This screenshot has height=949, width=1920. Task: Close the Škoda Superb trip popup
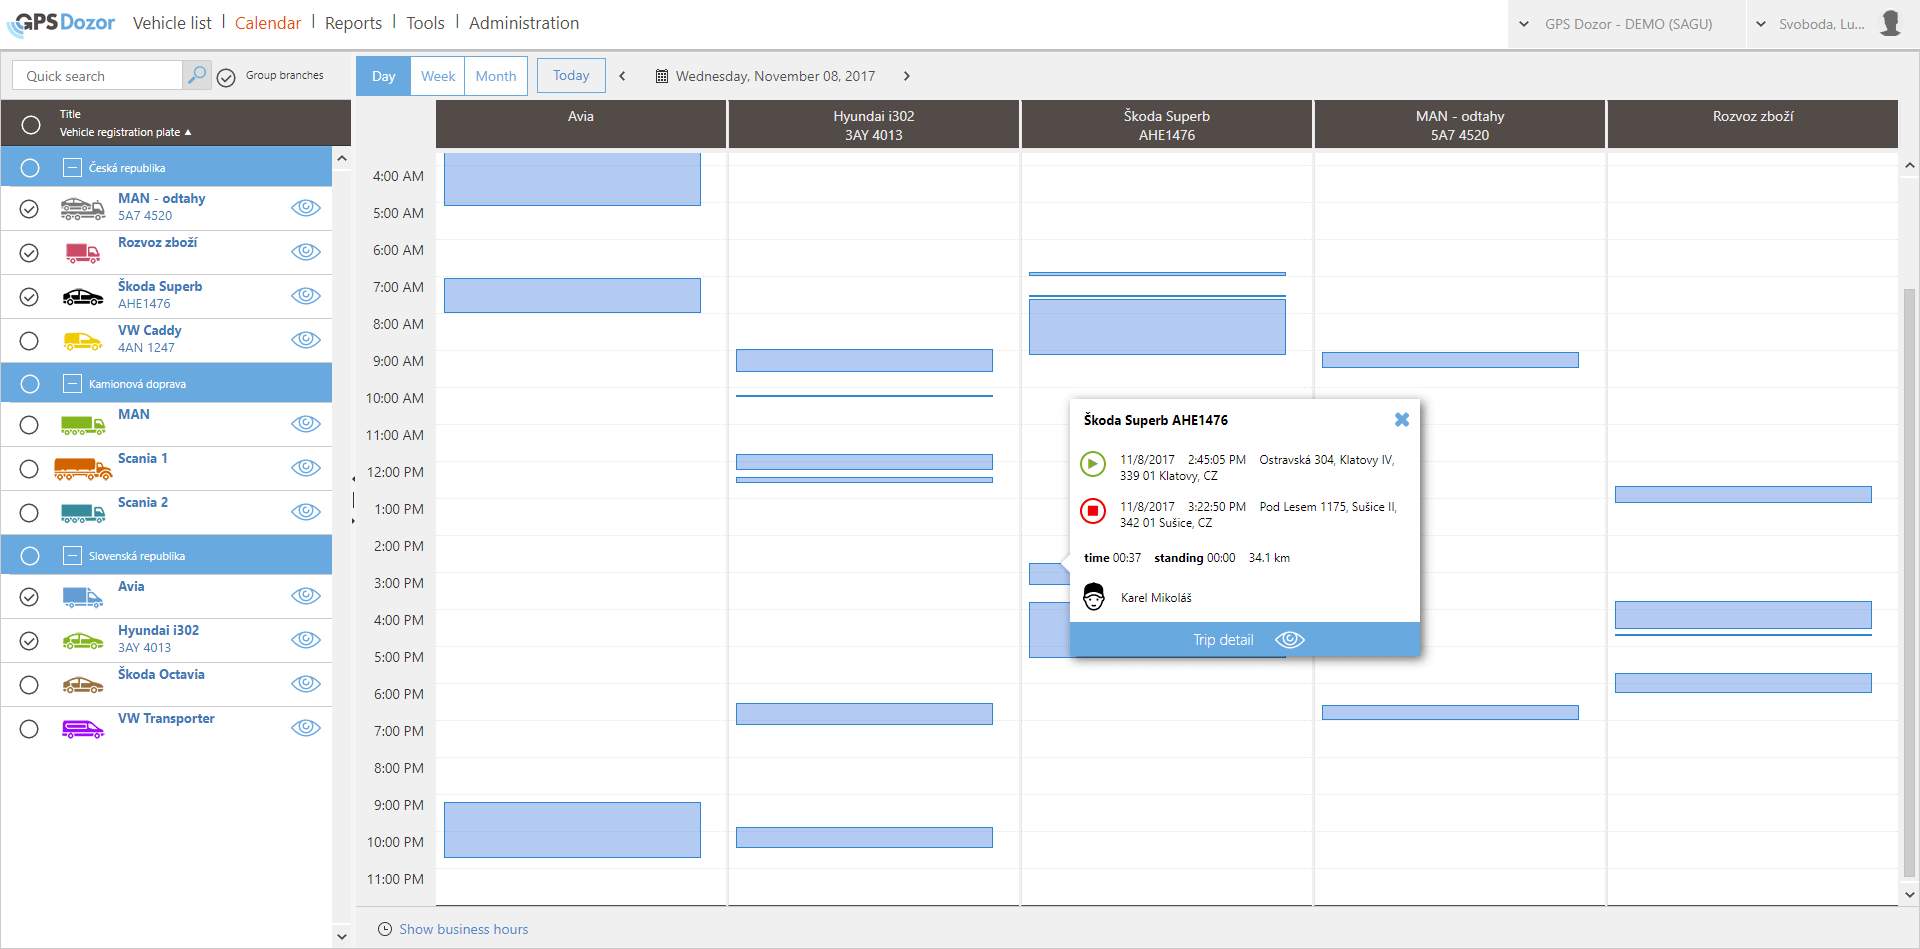(x=1401, y=420)
